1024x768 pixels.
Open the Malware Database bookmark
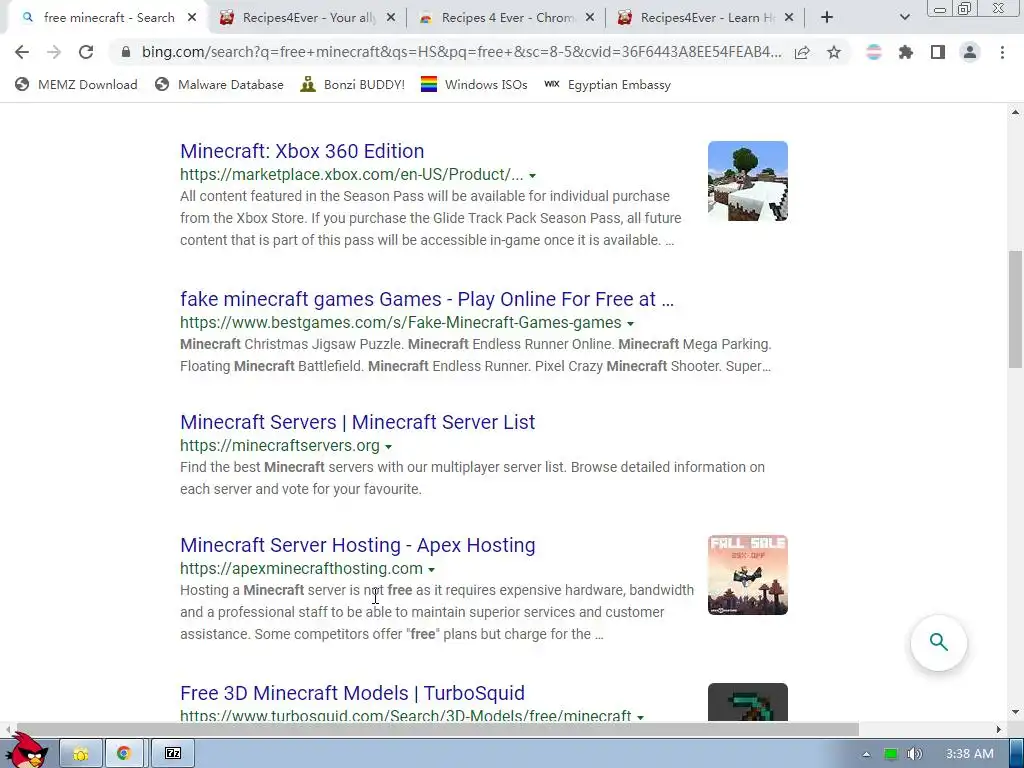click(219, 84)
